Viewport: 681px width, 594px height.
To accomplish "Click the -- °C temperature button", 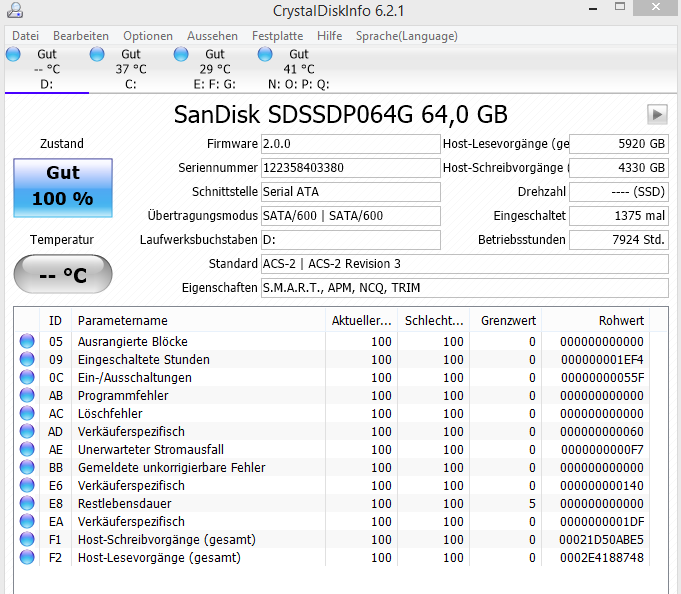I will [63, 274].
